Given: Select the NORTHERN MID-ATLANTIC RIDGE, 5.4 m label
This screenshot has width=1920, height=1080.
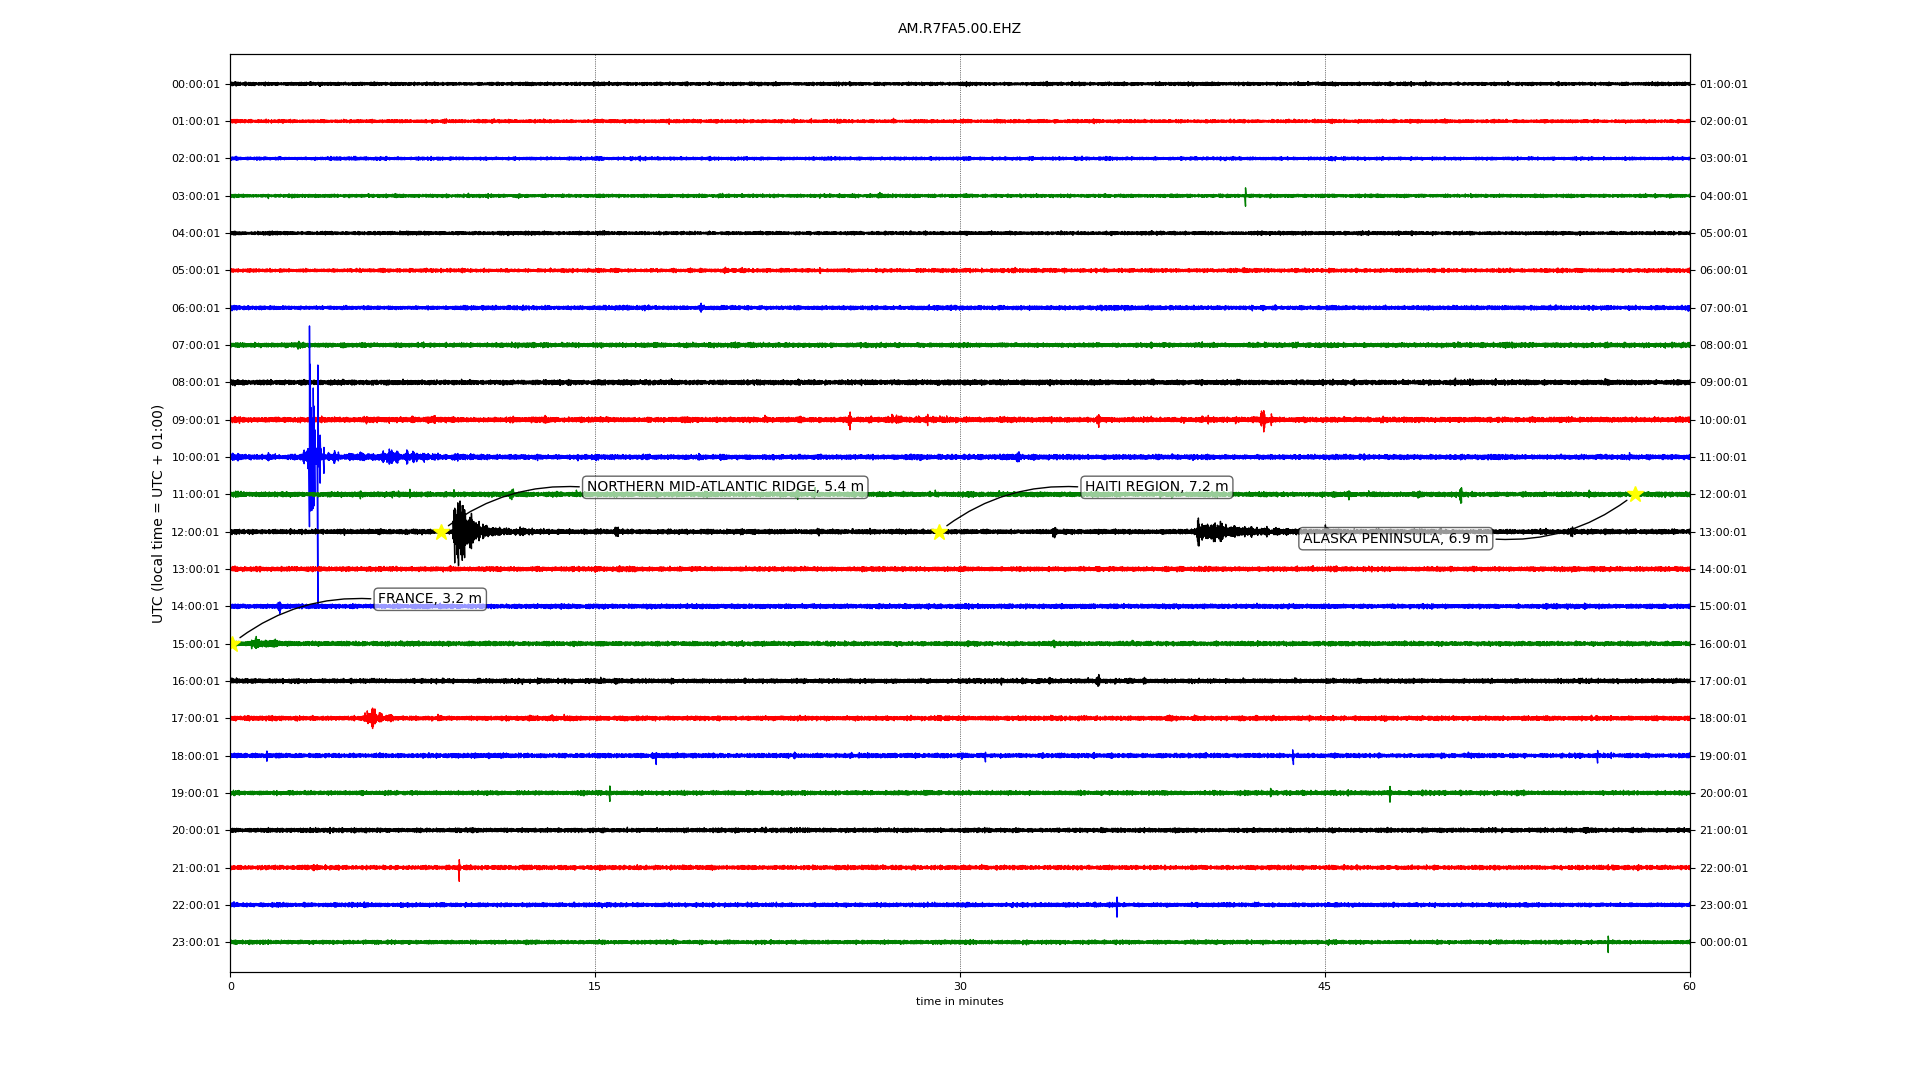Looking at the screenshot, I should pyautogui.click(x=725, y=487).
